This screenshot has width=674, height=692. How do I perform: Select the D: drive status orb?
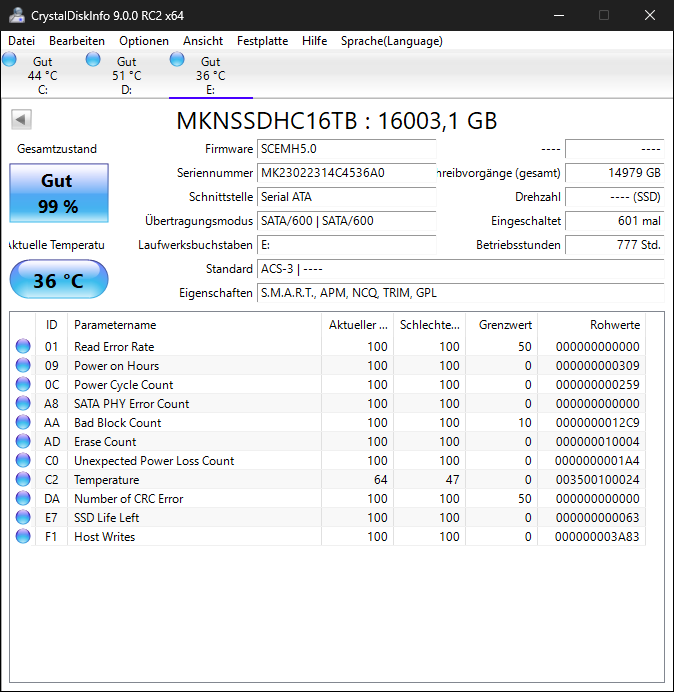[93, 59]
